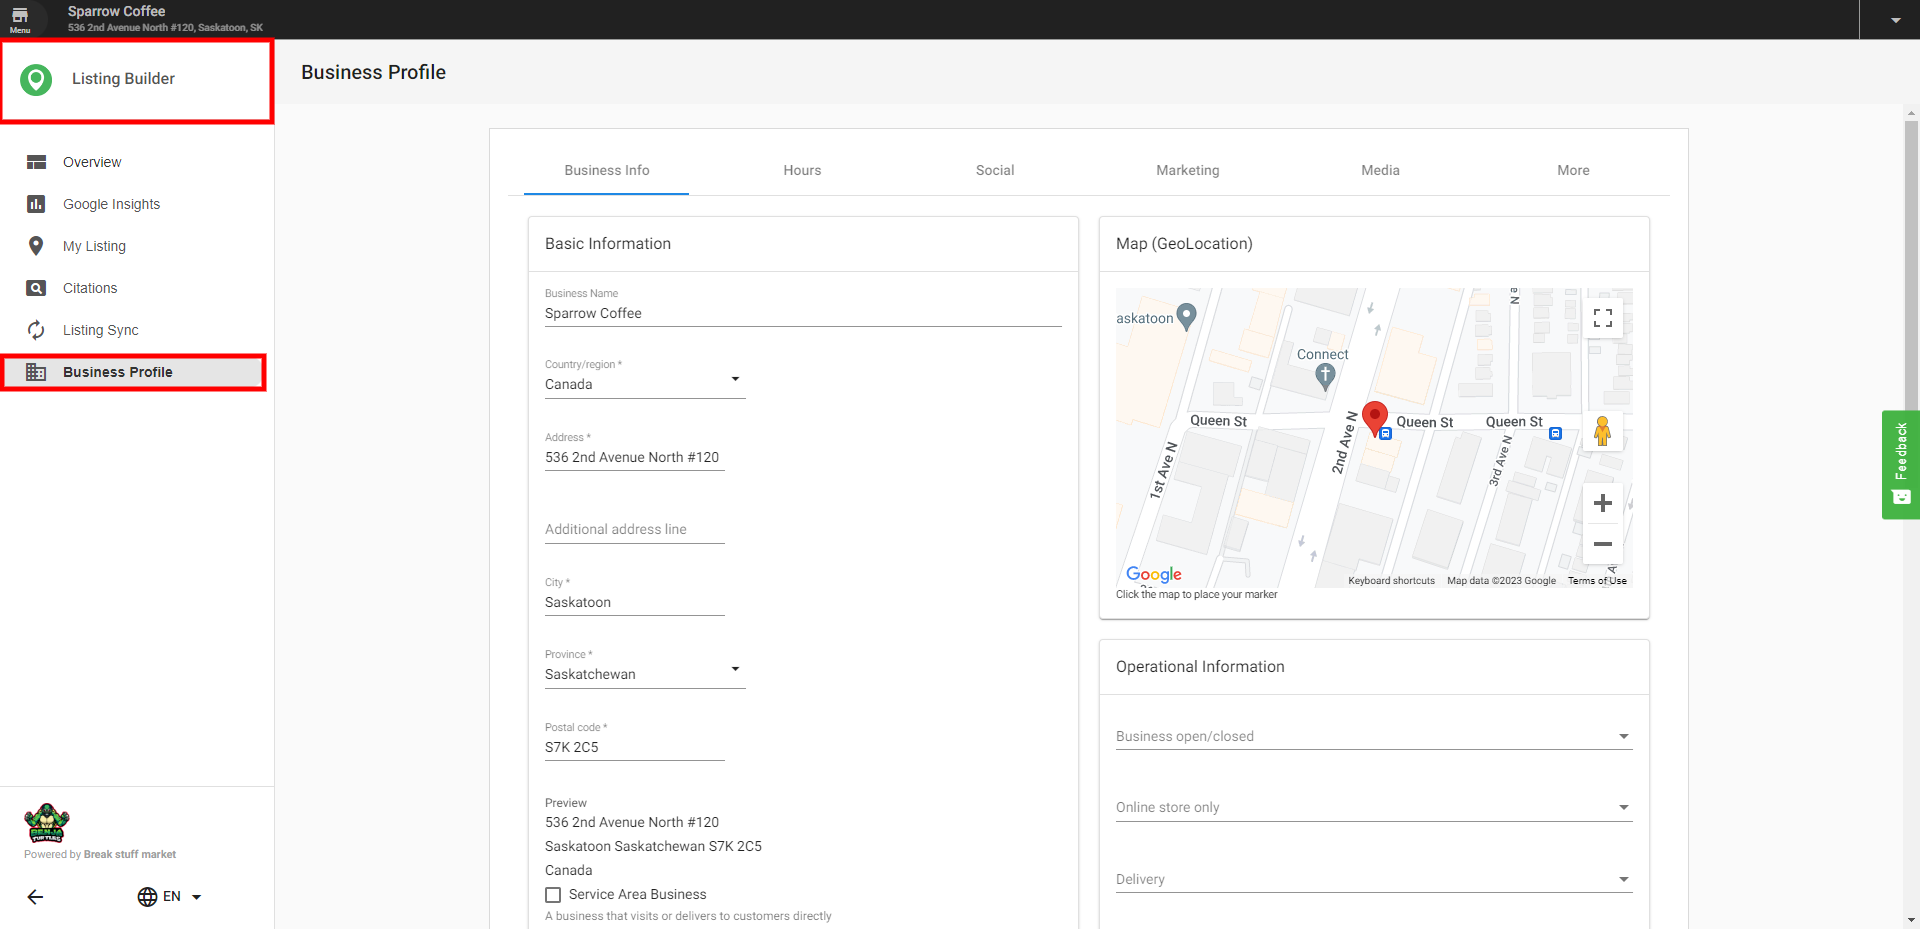Switch to the Social tab

[x=995, y=170]
